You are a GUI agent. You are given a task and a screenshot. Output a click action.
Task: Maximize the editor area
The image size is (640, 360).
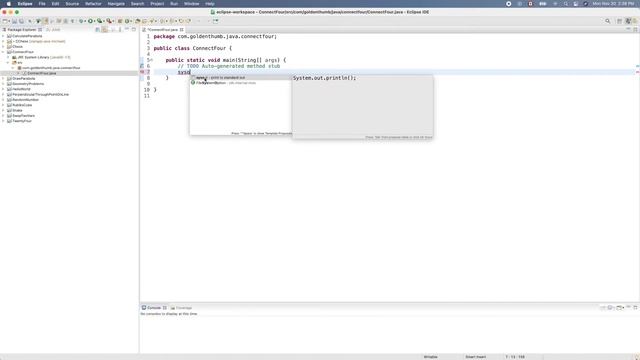click(x=635, y=29)
